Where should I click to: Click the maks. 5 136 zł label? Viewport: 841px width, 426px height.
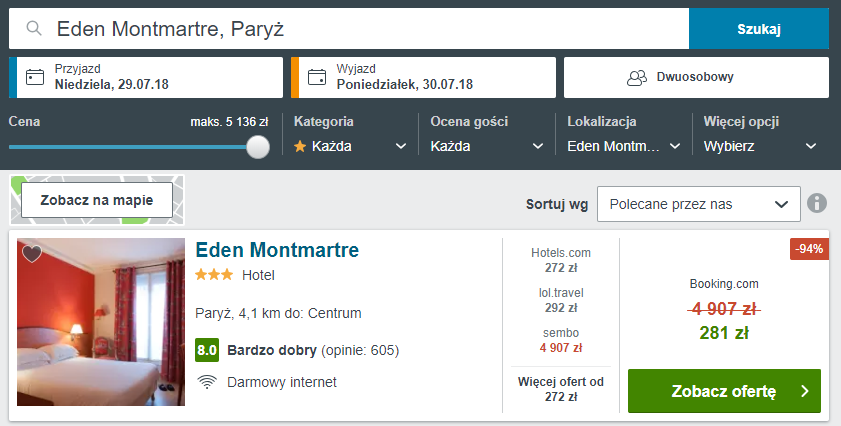[229, 122]
